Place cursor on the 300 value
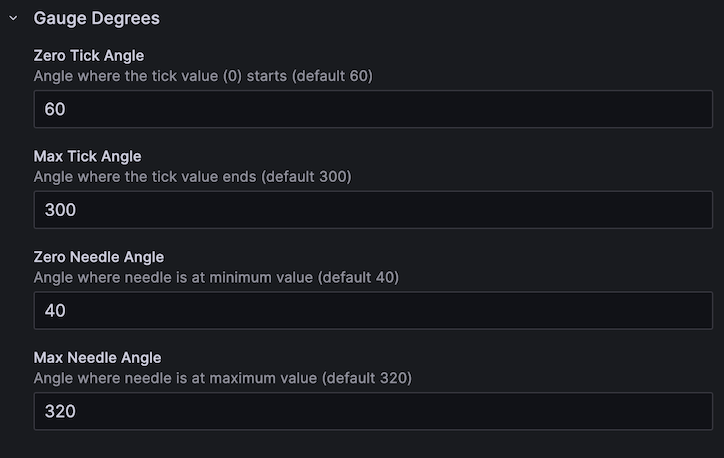 point(60,210)
